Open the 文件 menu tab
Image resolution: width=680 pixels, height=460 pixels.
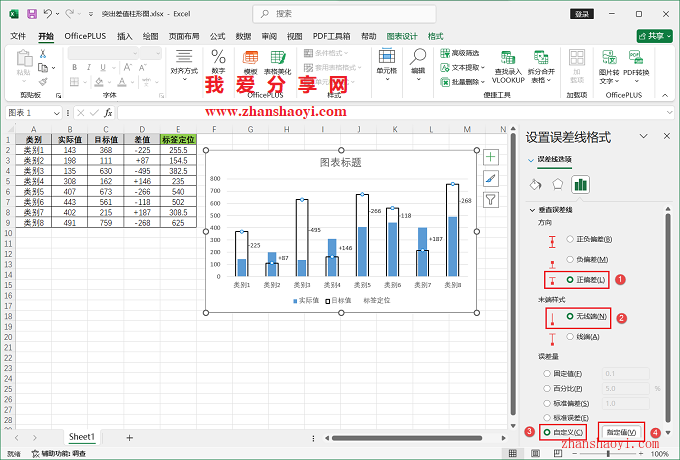(18, 36)
